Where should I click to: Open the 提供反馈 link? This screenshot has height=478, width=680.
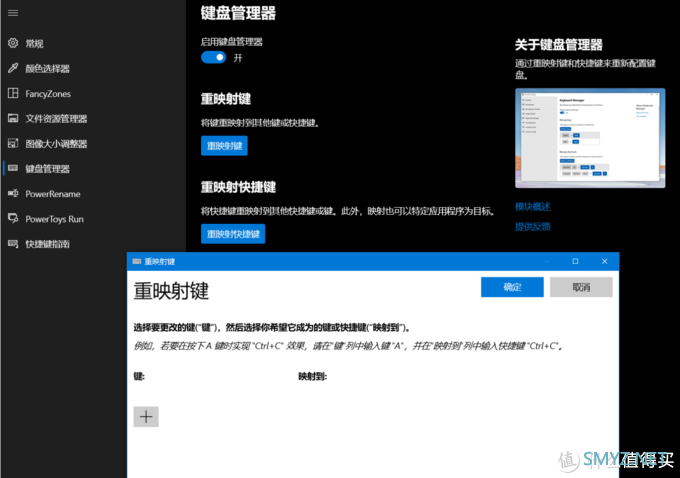pyautogui.click(x=533, y=226)
